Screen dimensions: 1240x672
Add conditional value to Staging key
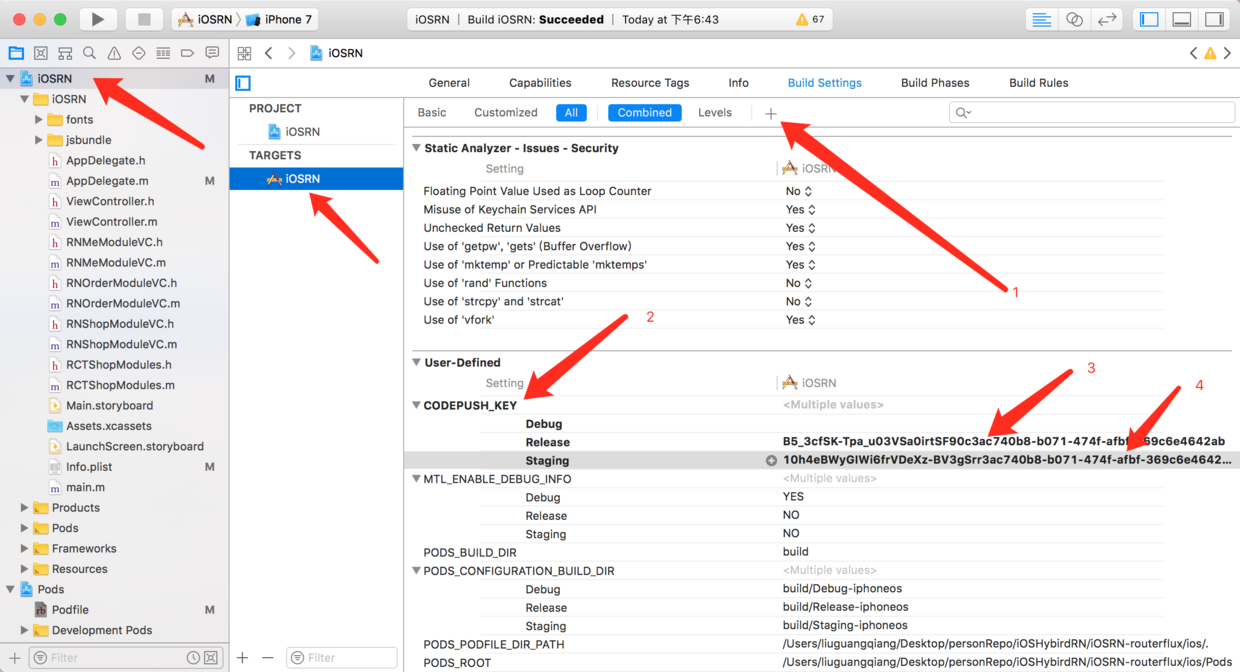[771, 461]
